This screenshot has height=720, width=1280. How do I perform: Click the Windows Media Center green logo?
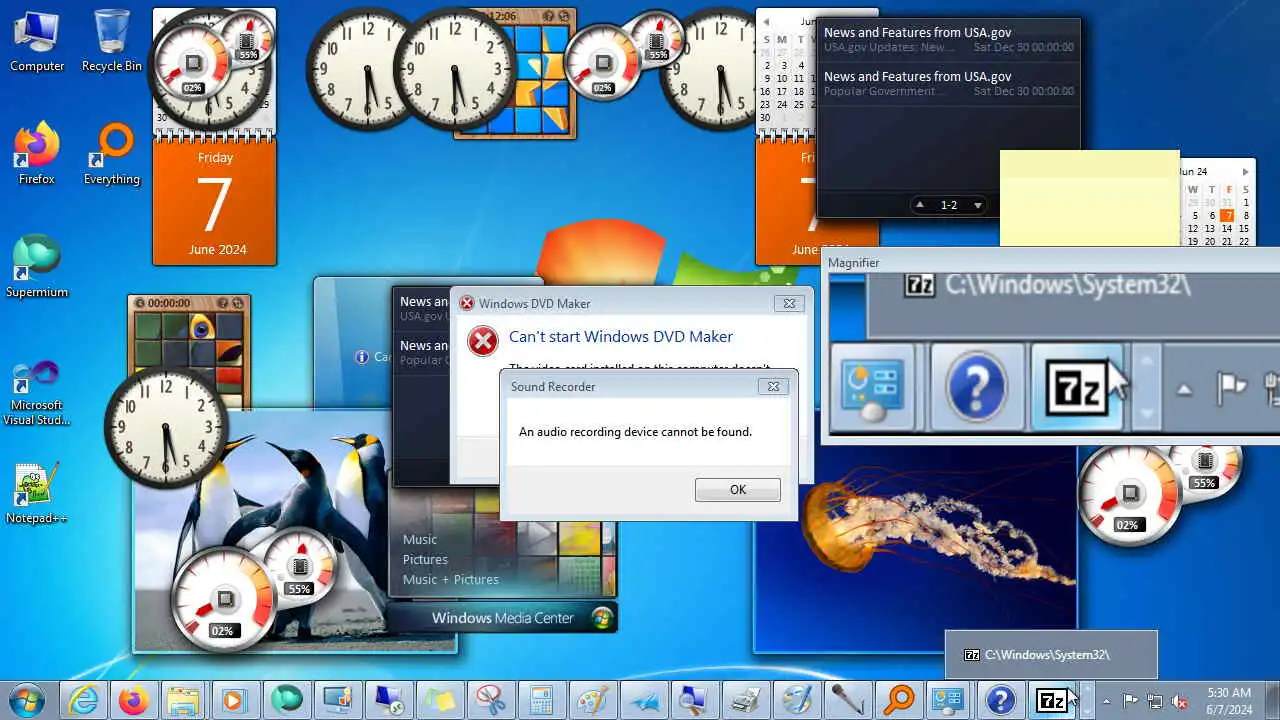(602, 617)
